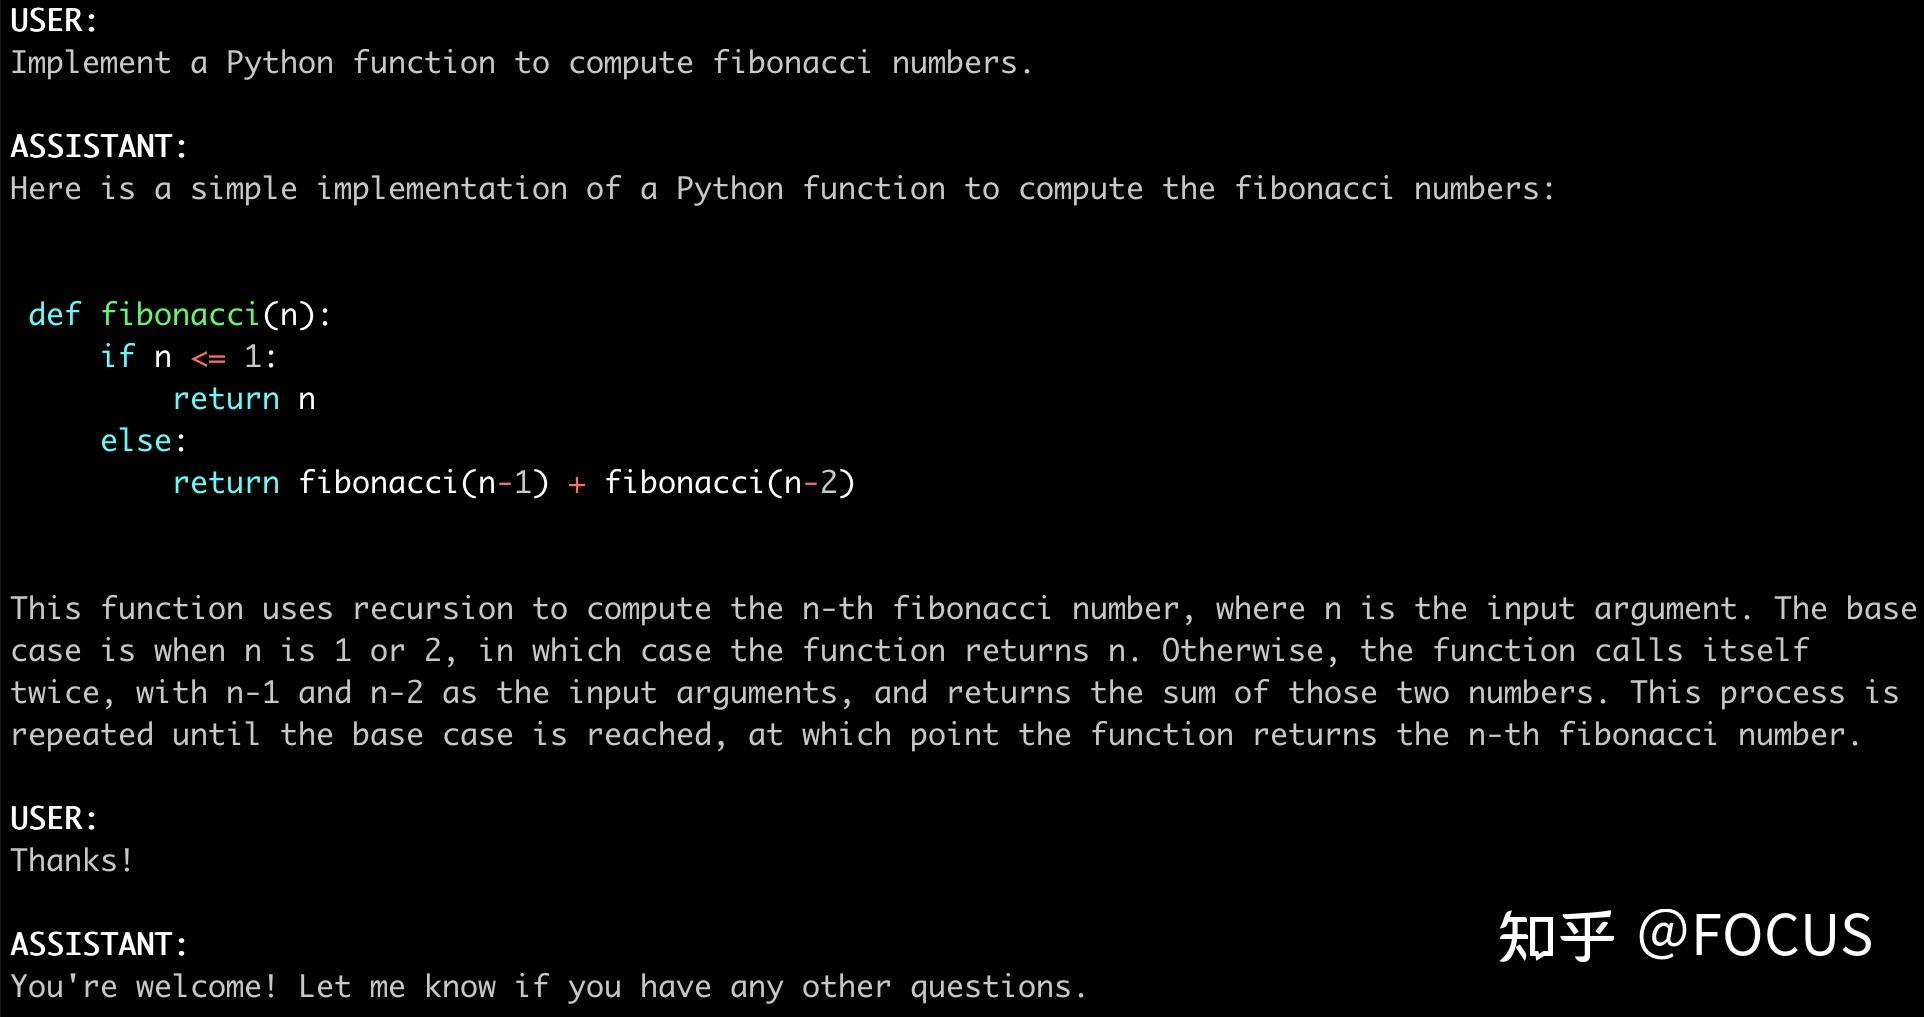Image resolution: width=1924 pixels, height=1017 pixels.
Task: Click the @FOCUS watermark text
Action: click(x=1755, y=937)
